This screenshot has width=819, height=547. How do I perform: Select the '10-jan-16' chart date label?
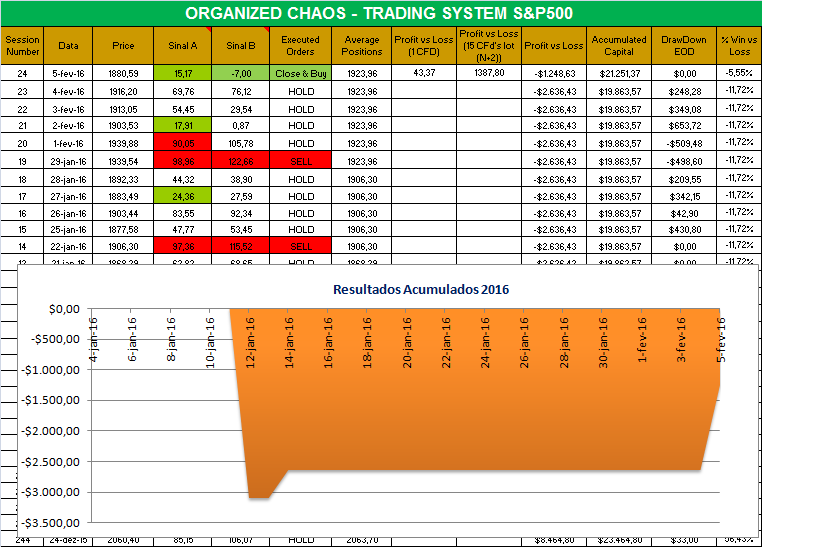210,342
